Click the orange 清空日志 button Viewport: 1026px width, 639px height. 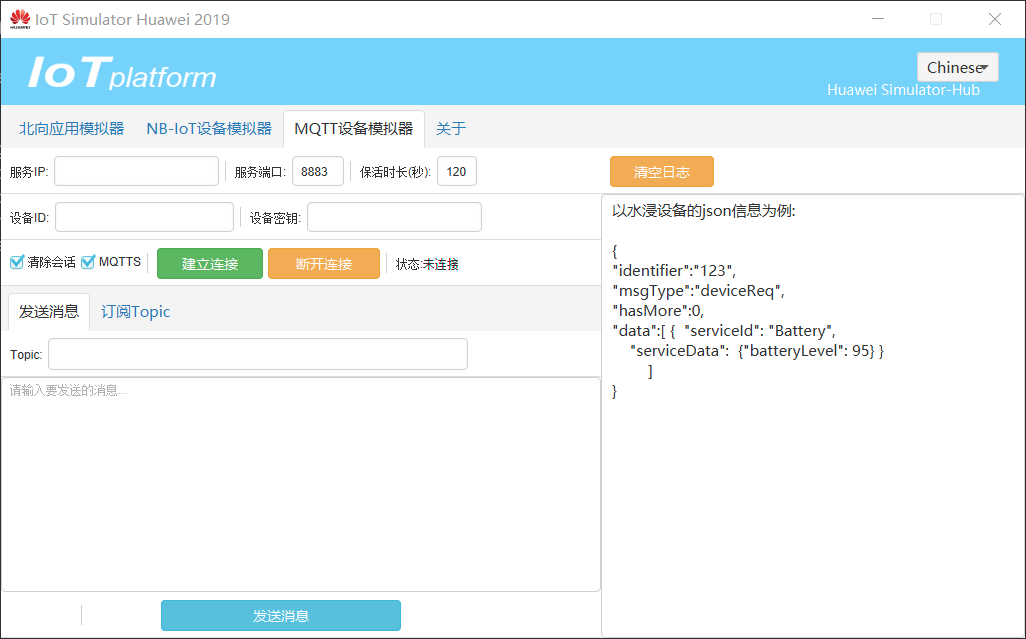pyautogui.click(x=662, y=171)
